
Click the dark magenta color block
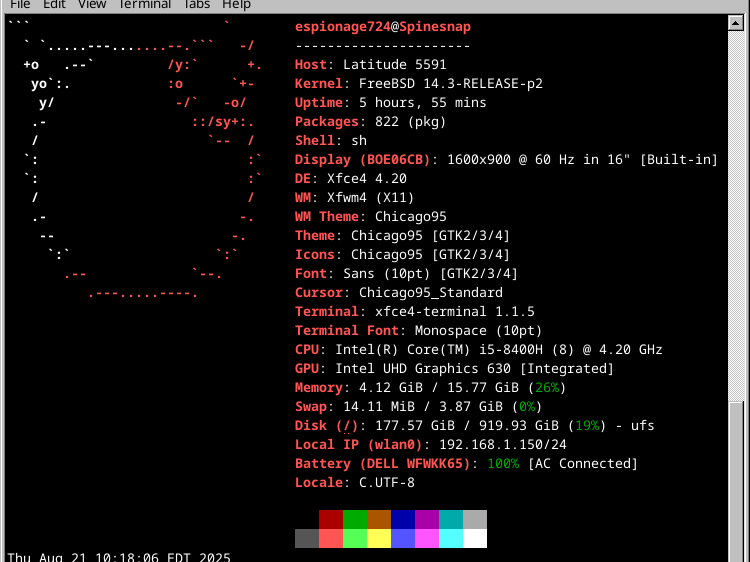coord(427,519)
